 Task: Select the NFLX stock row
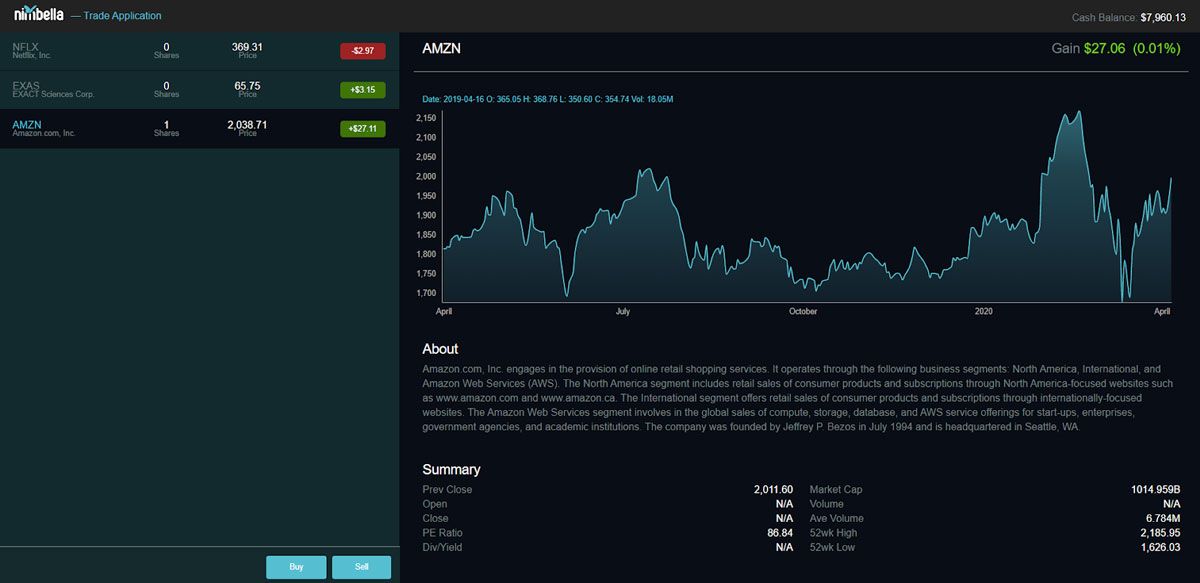point(200,51)
